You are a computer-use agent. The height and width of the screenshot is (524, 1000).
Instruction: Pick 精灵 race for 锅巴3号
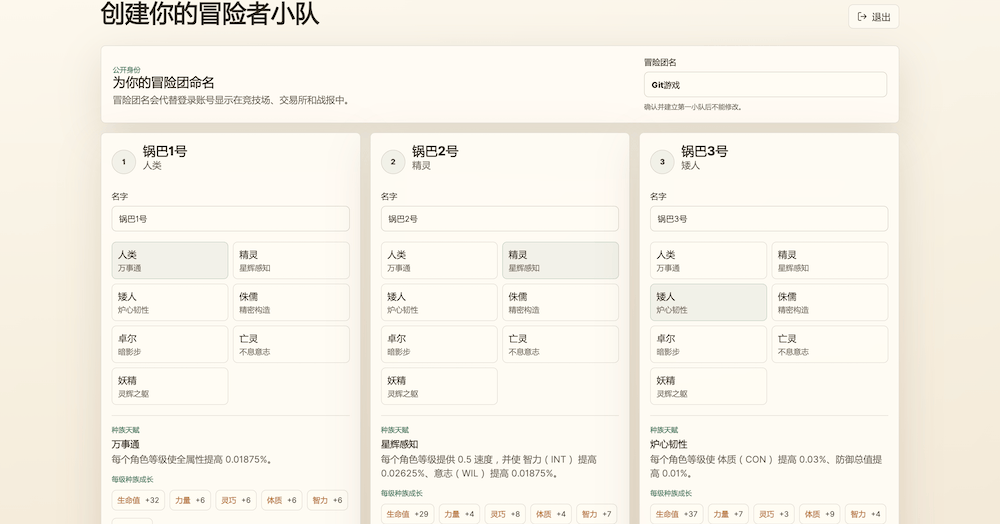829,260
